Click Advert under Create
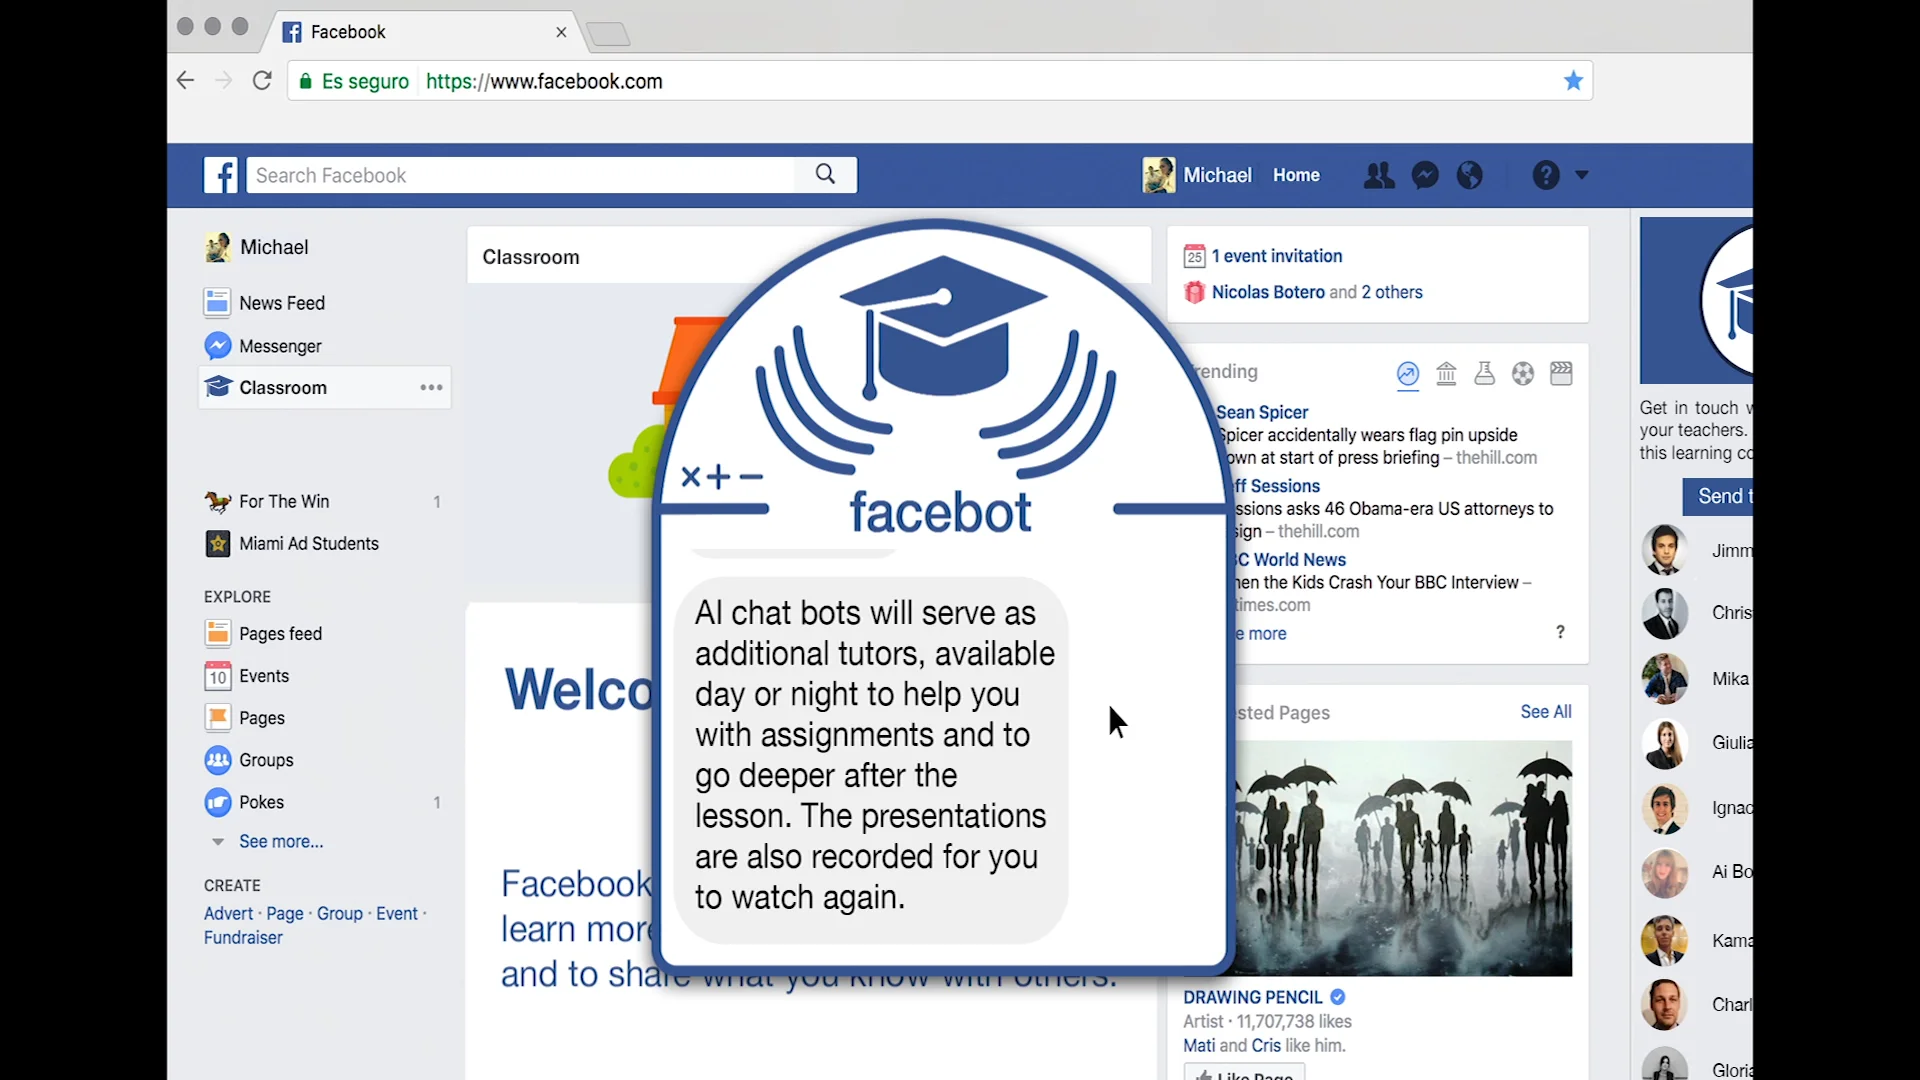 pyautogui.click(x=229, y=914)
